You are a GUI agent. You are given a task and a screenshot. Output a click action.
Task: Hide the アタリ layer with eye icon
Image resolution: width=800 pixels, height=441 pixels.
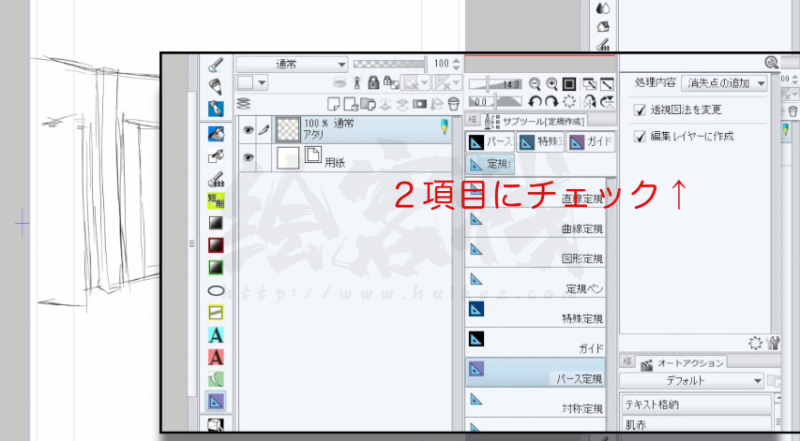click(x=249, y=129)
